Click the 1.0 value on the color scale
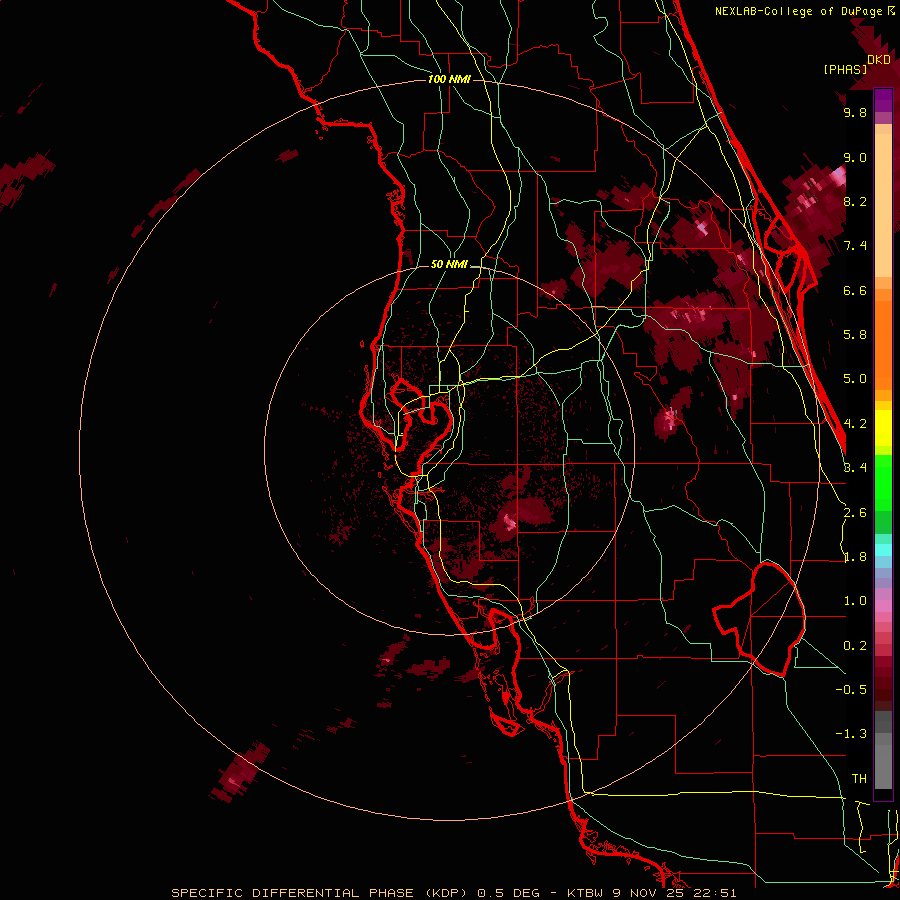This screenshot has height=900, width=900. point(855,601)
